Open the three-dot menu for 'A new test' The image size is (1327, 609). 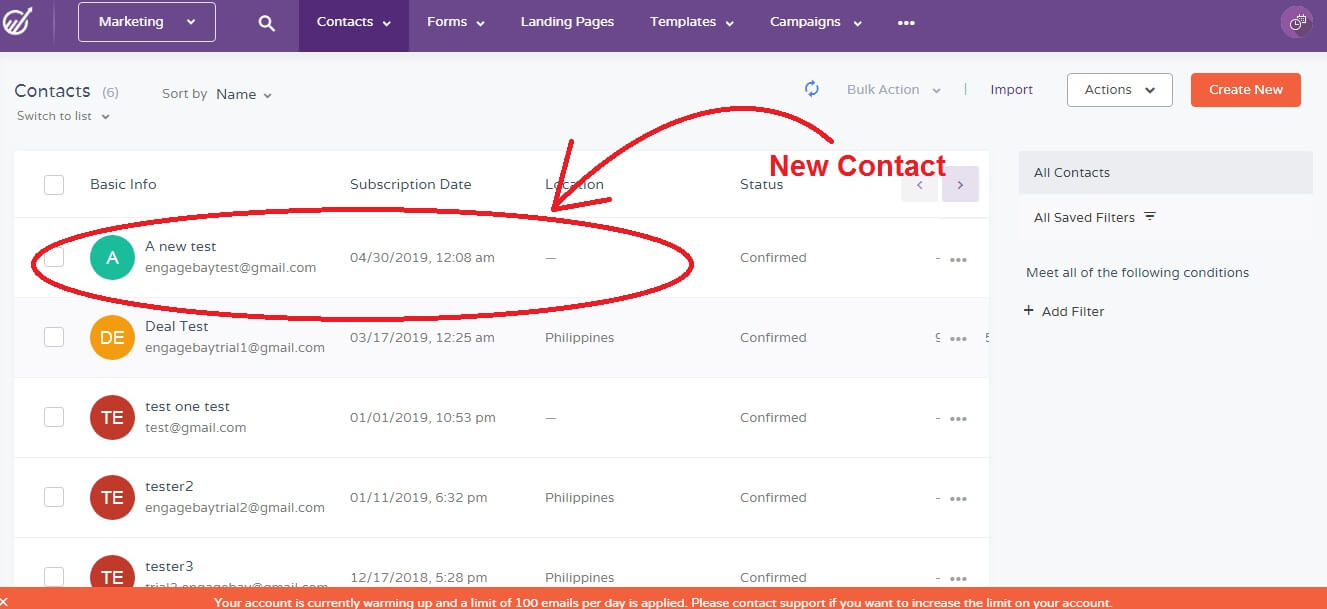coord(958,258)
